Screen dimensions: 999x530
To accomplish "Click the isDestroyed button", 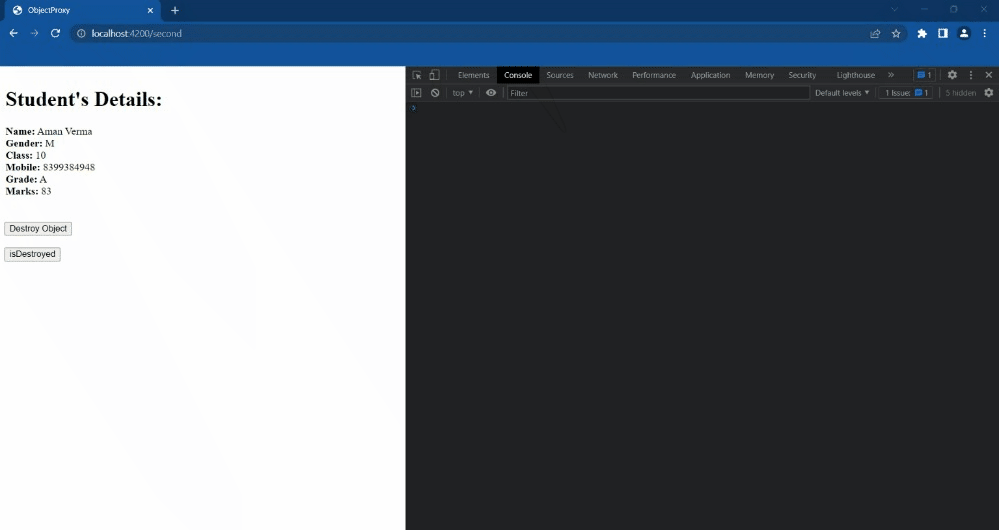I will [32, 254].
